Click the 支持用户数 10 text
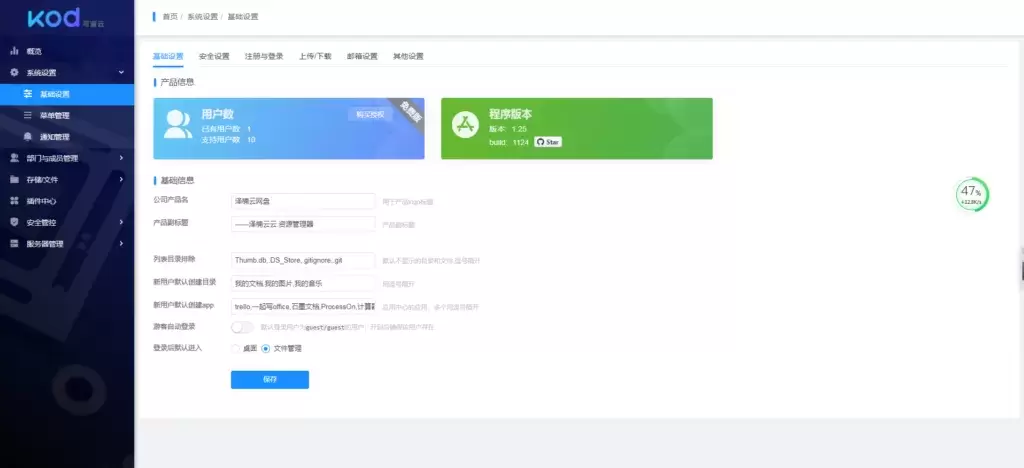This screenshot has width=1024, height=468. (228, 140)
